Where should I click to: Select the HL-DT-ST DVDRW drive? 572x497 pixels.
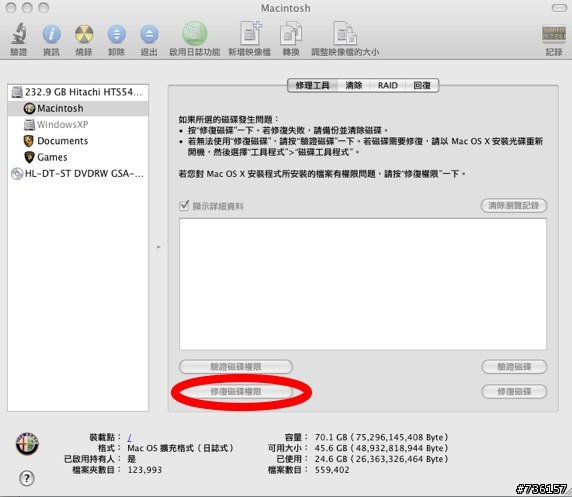pyautogui.click(x=78, y=173)
